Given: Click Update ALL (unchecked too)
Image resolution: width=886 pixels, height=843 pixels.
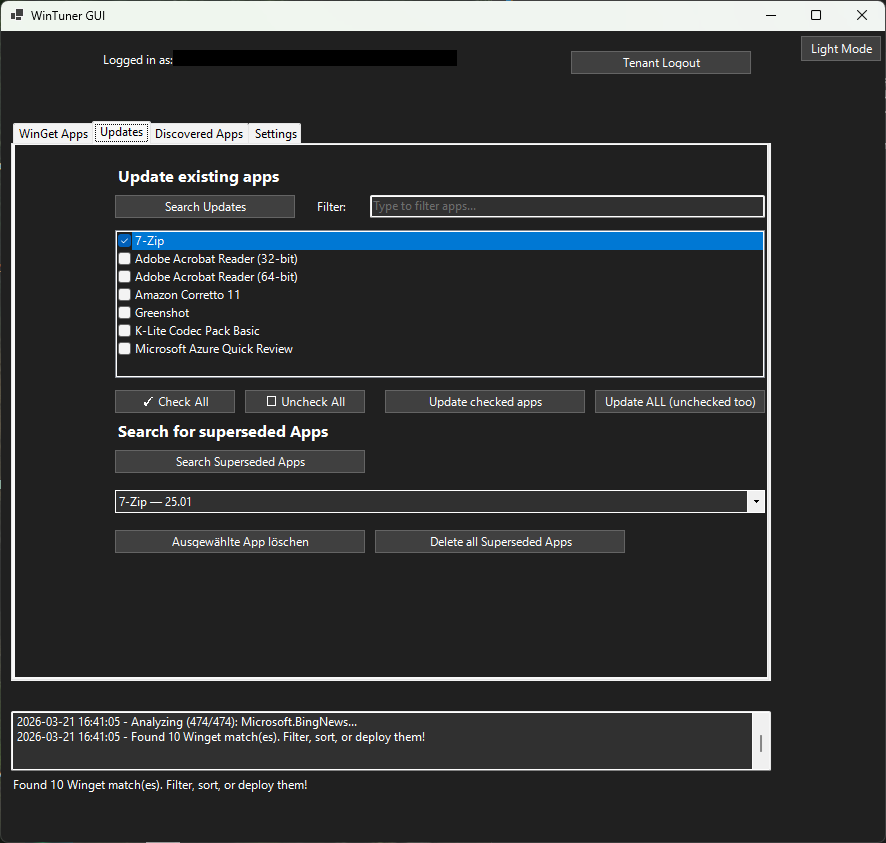Looking at the screenshot, I should [x=680, y=402].
